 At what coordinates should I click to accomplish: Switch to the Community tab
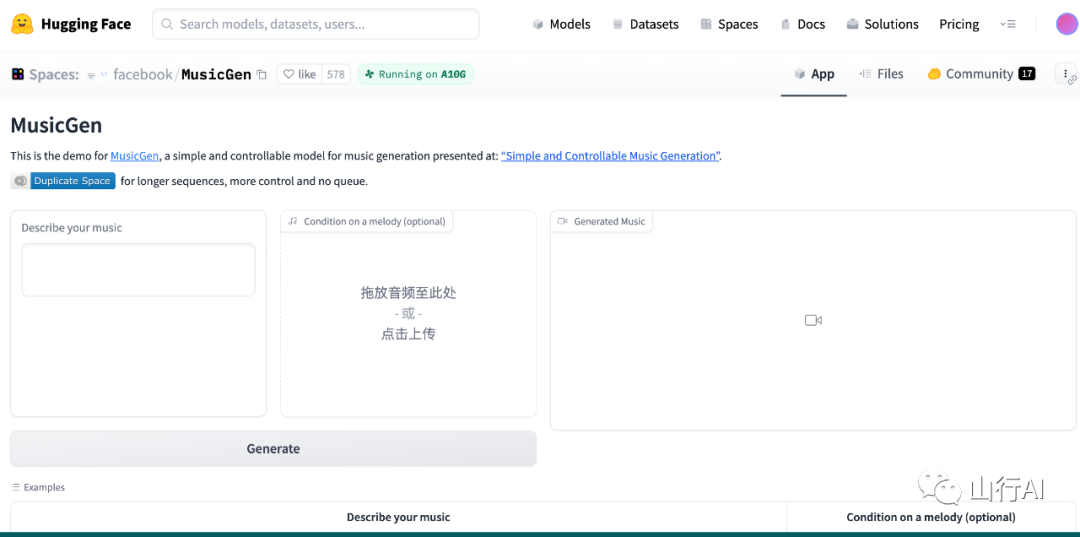coord(981,74)
